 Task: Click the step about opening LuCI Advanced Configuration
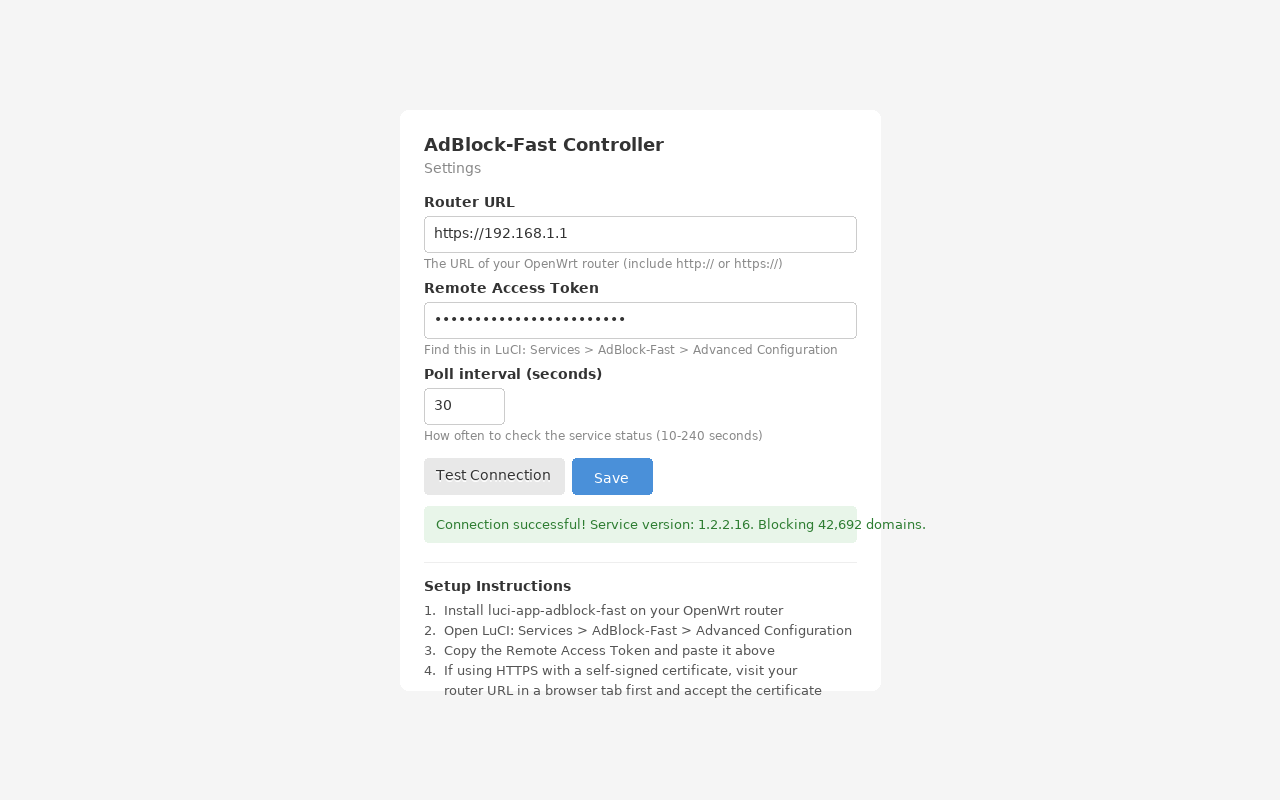click(647, 631)
